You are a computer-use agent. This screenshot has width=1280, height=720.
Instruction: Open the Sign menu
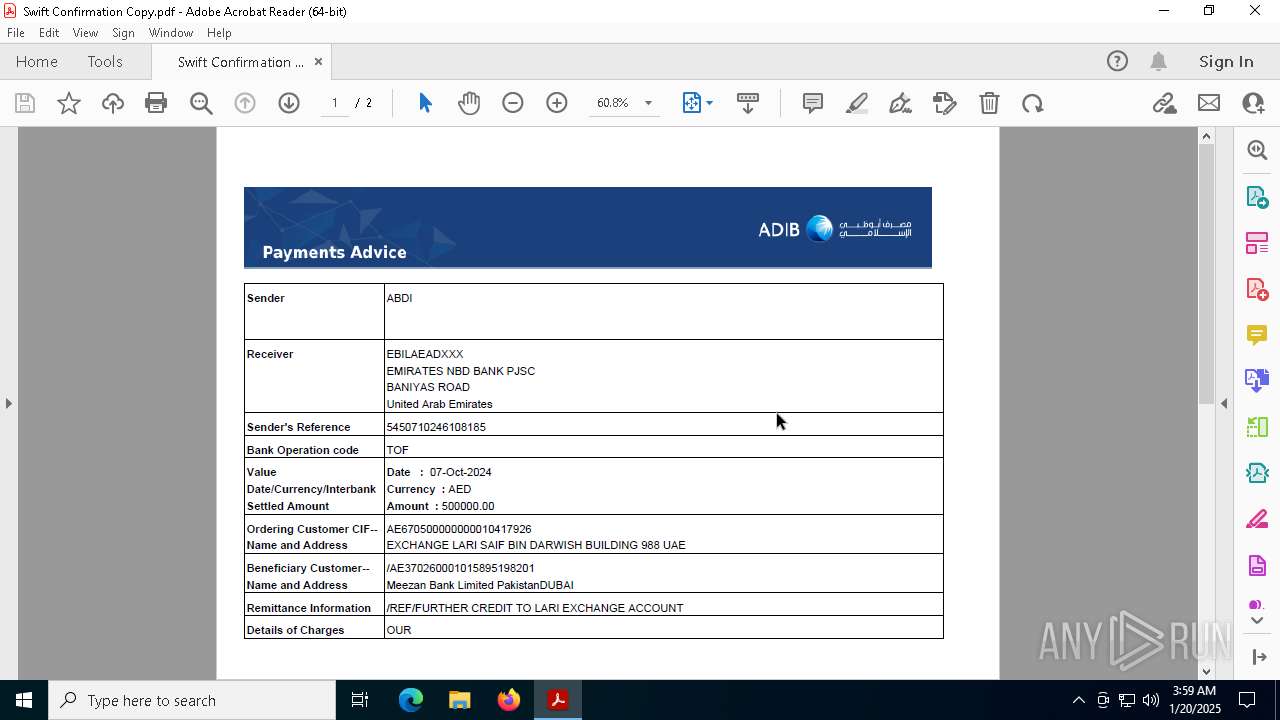click(x=124, y=33)
